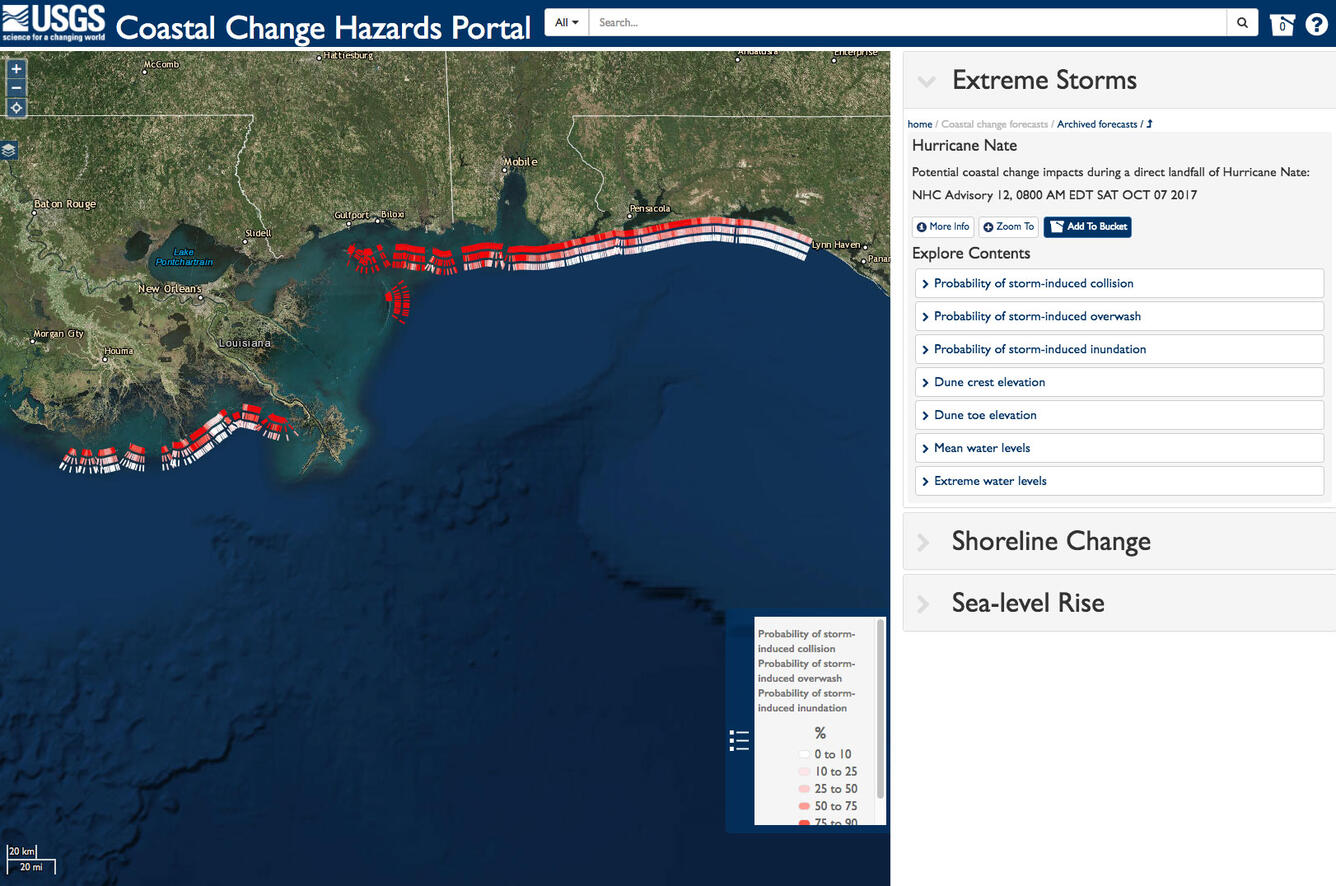The image size is (1336, 886).
Task: Click the search magnifier icon
Action: pyautogui.click(x=1242, y=22)
